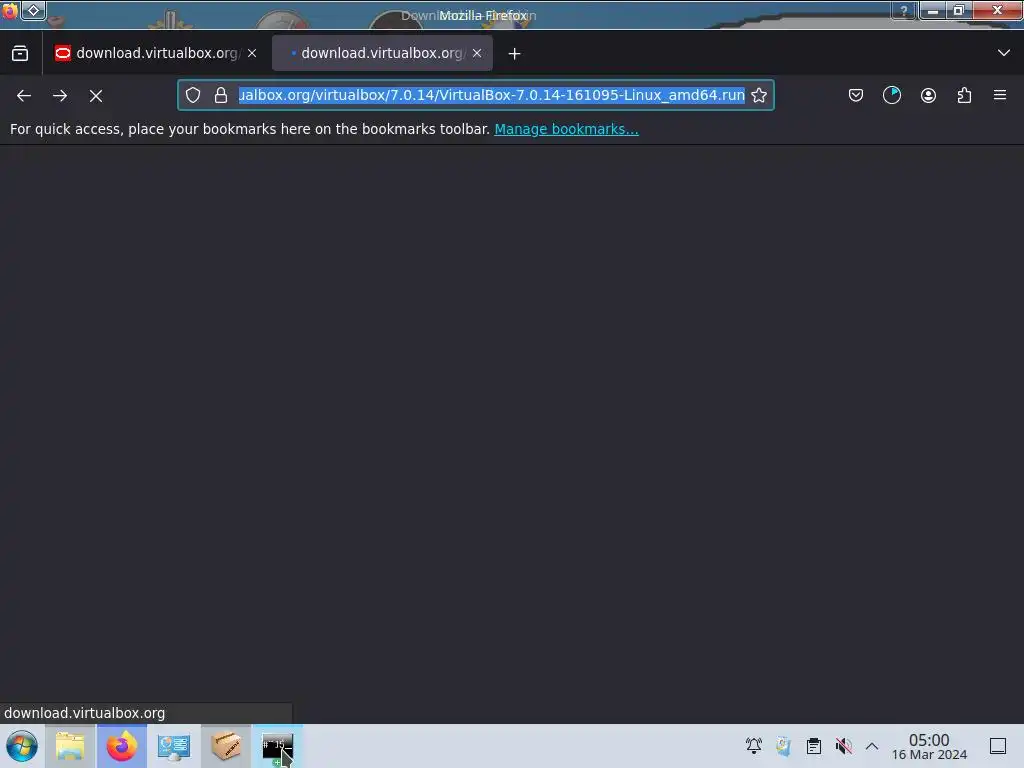The width and height of the screenshot is (1024, 768).
Task: Close the second loading tab
Action: pyautogui.click(x=477, y=54)
